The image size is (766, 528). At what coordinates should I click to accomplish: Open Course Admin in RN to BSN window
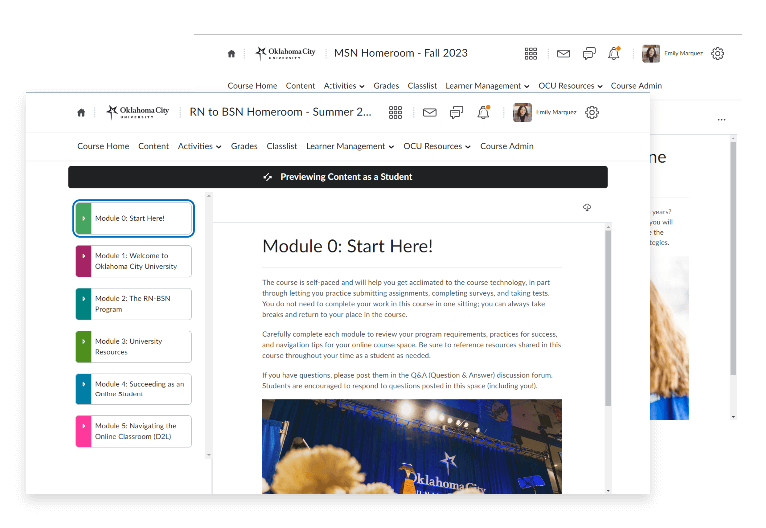[x=507, y=147]
